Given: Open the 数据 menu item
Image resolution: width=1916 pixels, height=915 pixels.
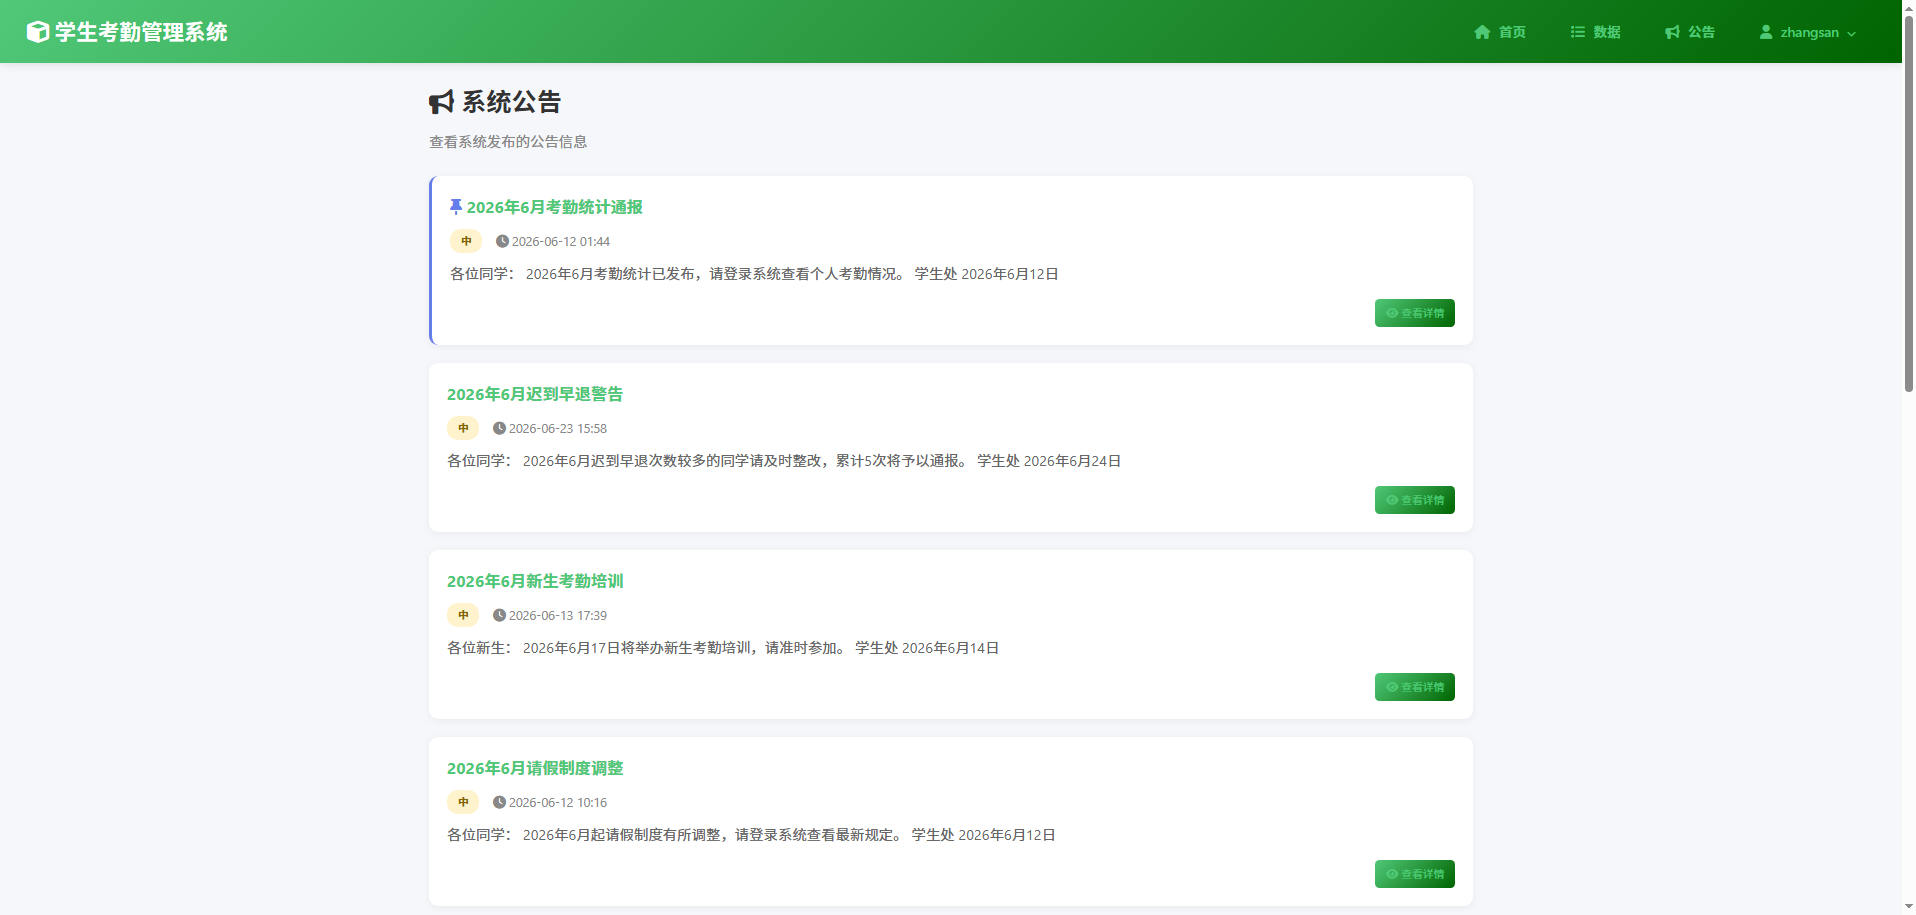Looking at the screenshot, I should [x=1595, y=32].
